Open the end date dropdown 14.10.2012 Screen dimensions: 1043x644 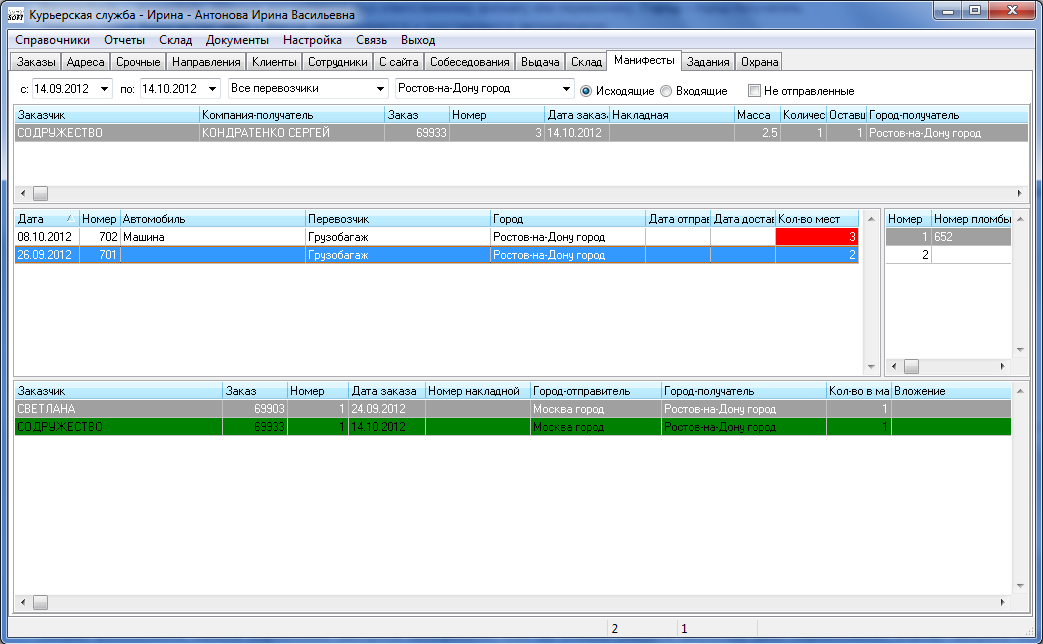pyautogui.click(x=213, y=88)
